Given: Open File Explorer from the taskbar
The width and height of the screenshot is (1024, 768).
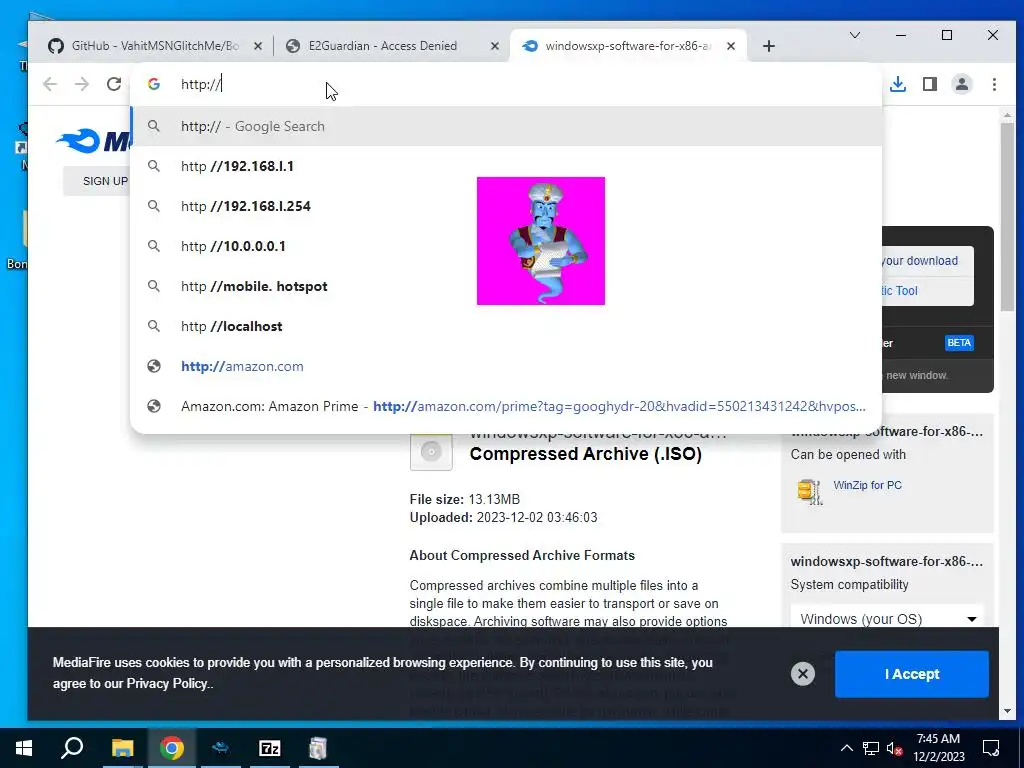Looking at the screenshot, I should point(122,748).
